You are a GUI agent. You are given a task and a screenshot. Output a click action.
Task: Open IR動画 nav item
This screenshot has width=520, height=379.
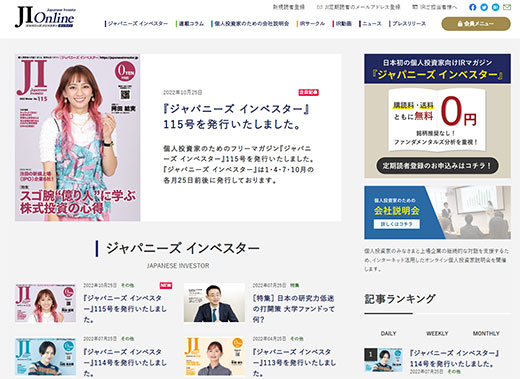tap(342, 24)
